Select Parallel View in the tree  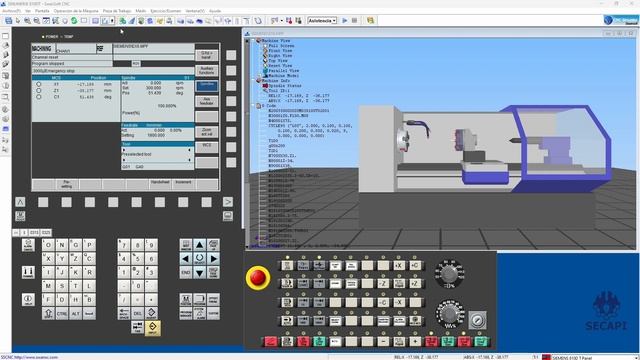283,71
